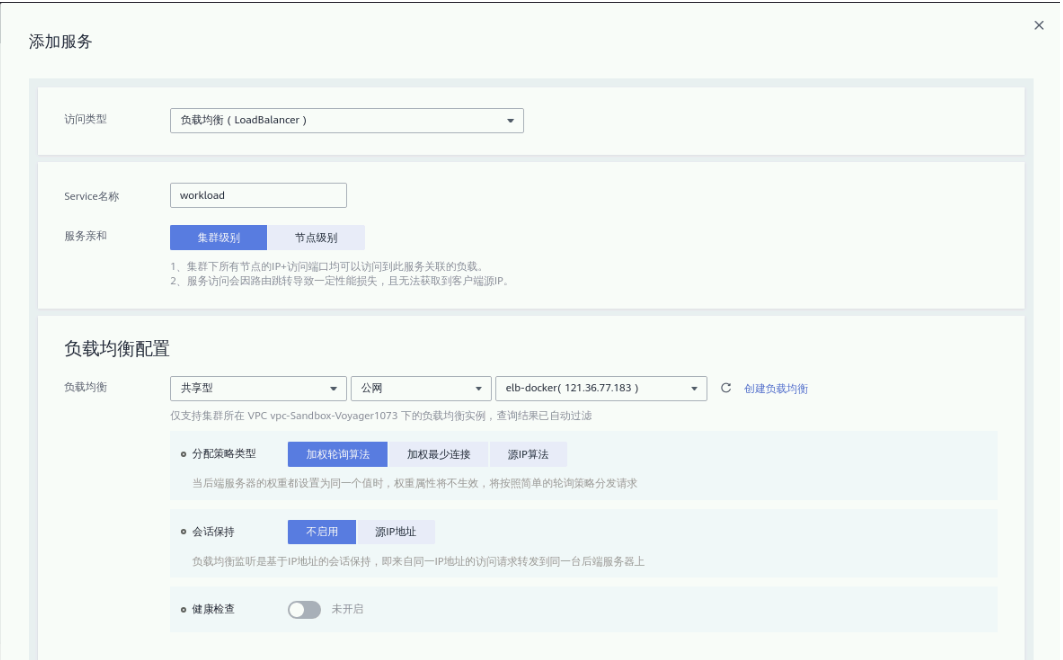Choose 加权最少连接 allocation policy
The height and width of the screenshot is (660, 1063).
coord(438,454)
